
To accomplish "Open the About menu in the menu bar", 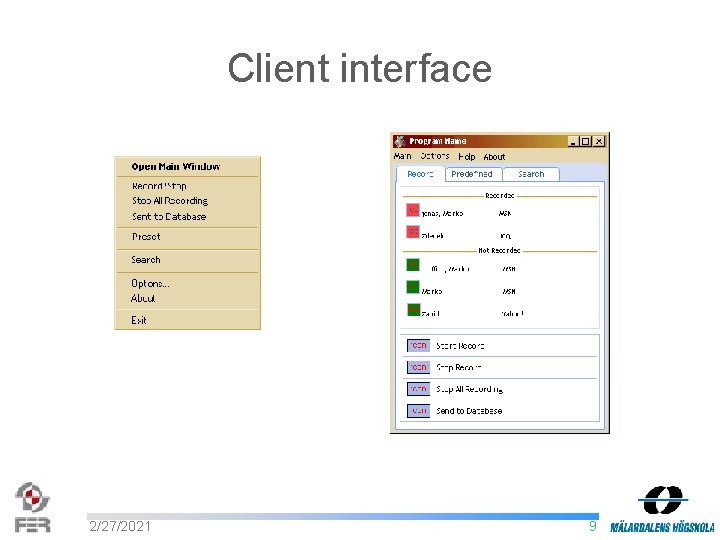I will pyautogui.click(x=494, y=157).
